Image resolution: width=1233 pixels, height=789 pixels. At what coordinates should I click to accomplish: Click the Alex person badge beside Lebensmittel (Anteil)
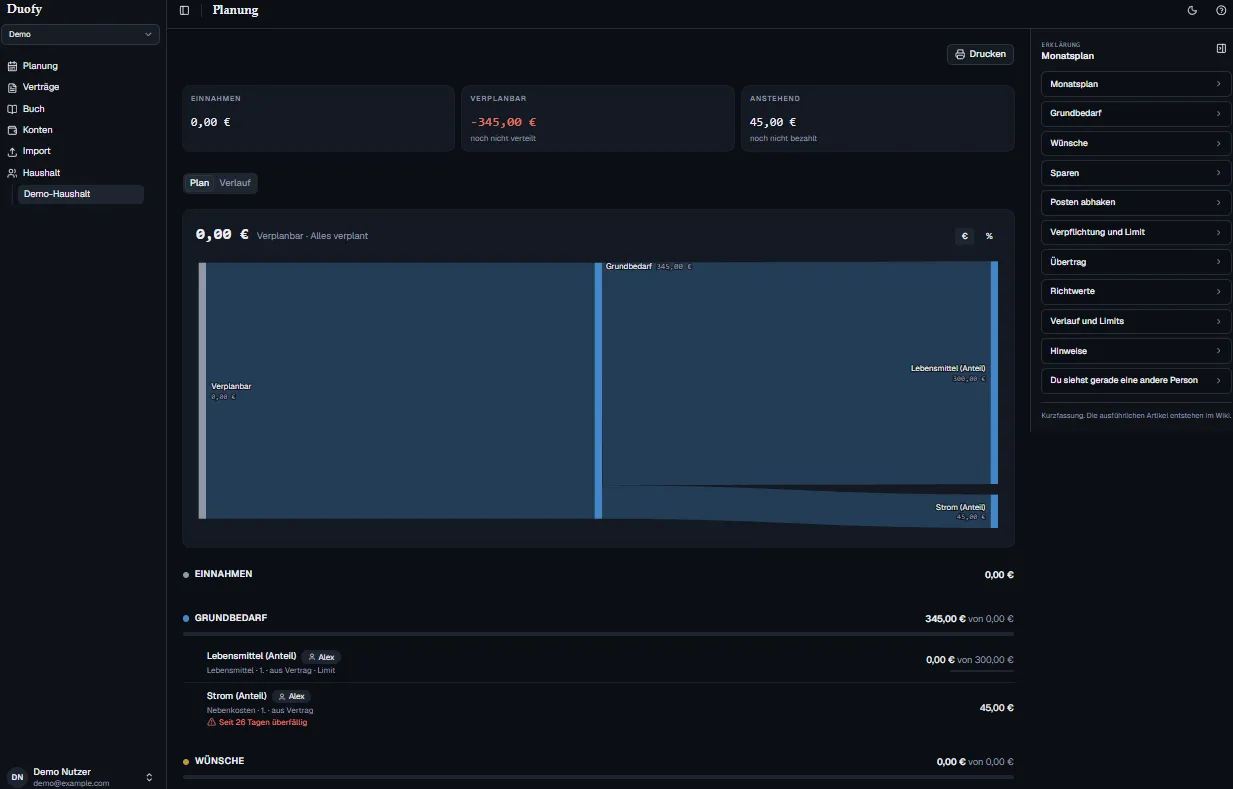(321, 657)
